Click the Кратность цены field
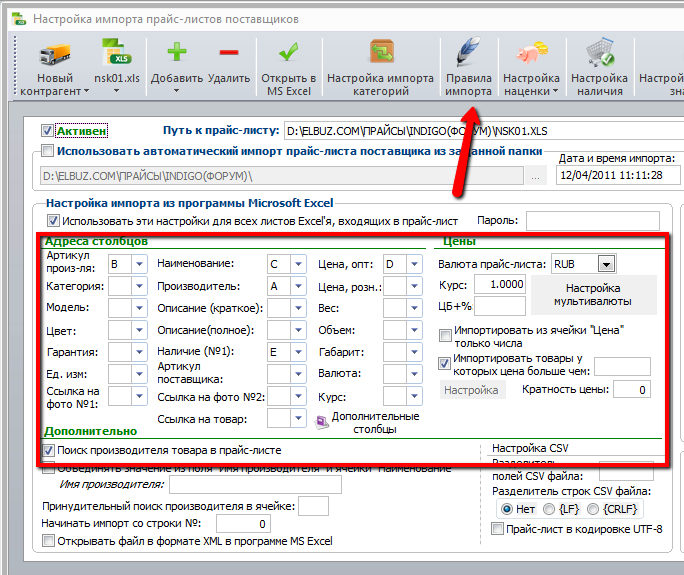 point(632,390)
